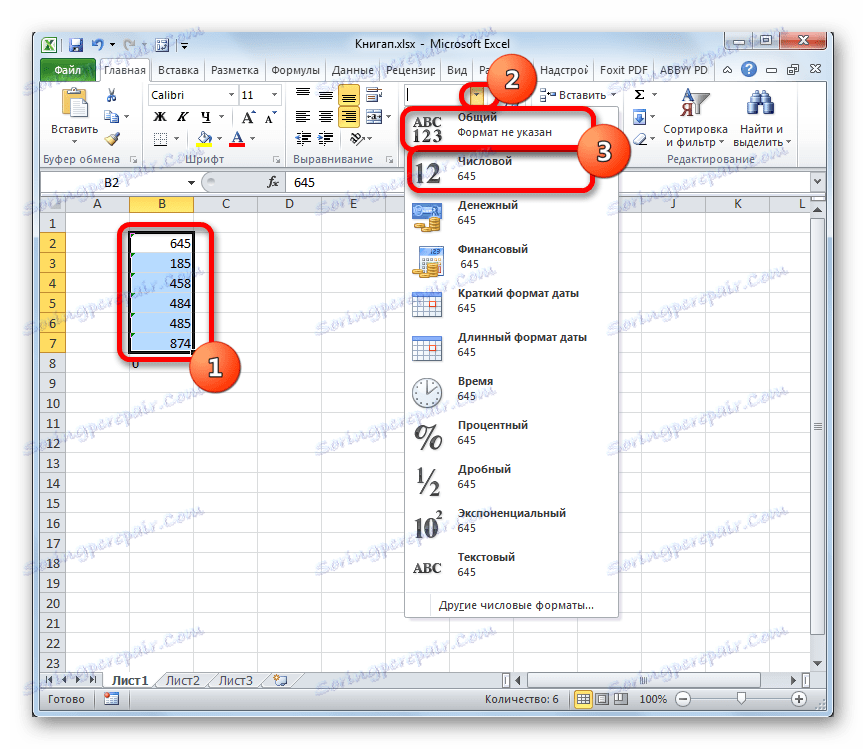Click the Fill down arrow icon
This screenshot has width=866, height=749.
(640, 117)
